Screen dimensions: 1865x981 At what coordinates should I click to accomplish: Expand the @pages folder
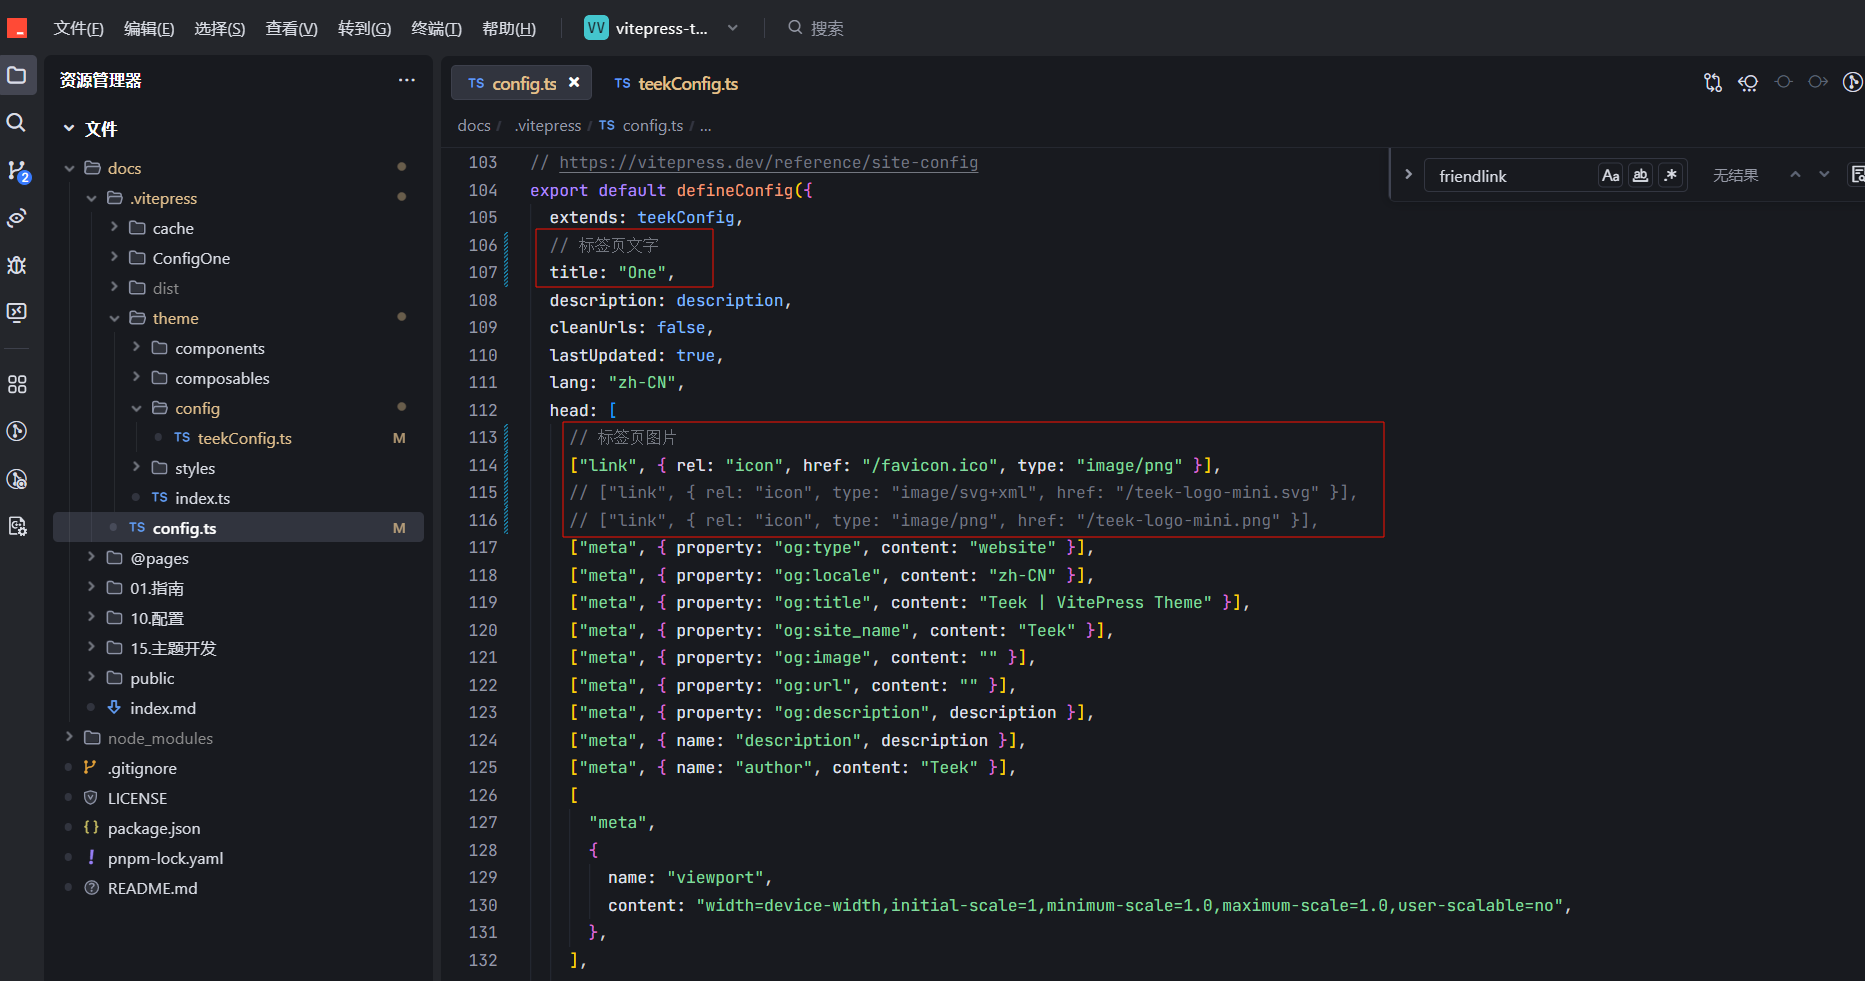click(x=91, y=558)
